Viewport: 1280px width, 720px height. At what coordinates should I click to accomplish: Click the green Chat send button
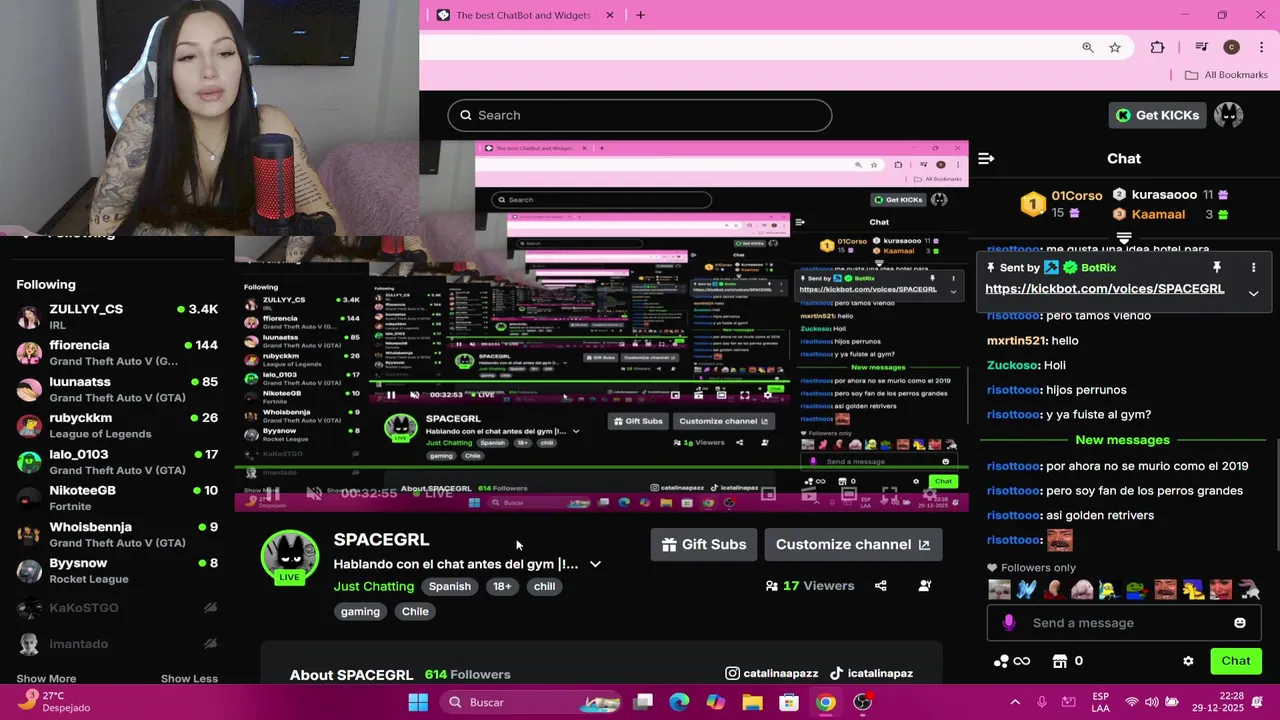coord(1236,661)
